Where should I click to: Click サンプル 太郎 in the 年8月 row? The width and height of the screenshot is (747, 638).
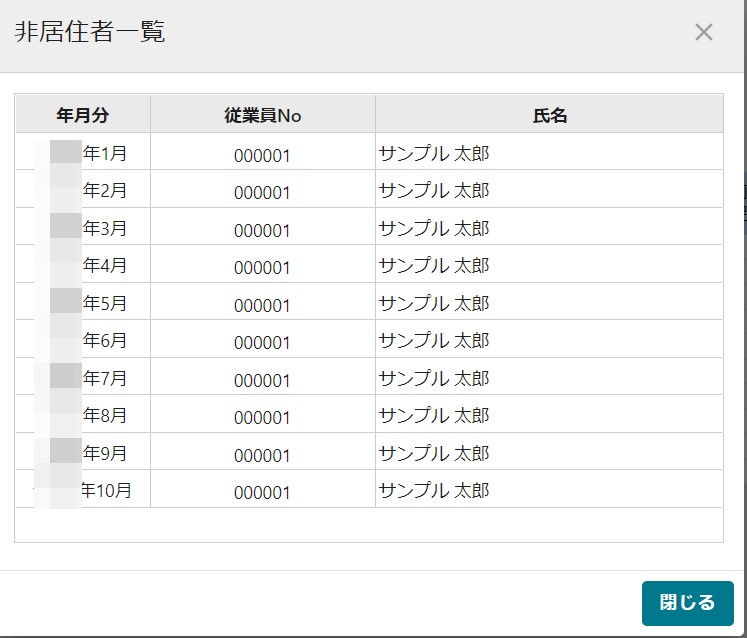434,415
